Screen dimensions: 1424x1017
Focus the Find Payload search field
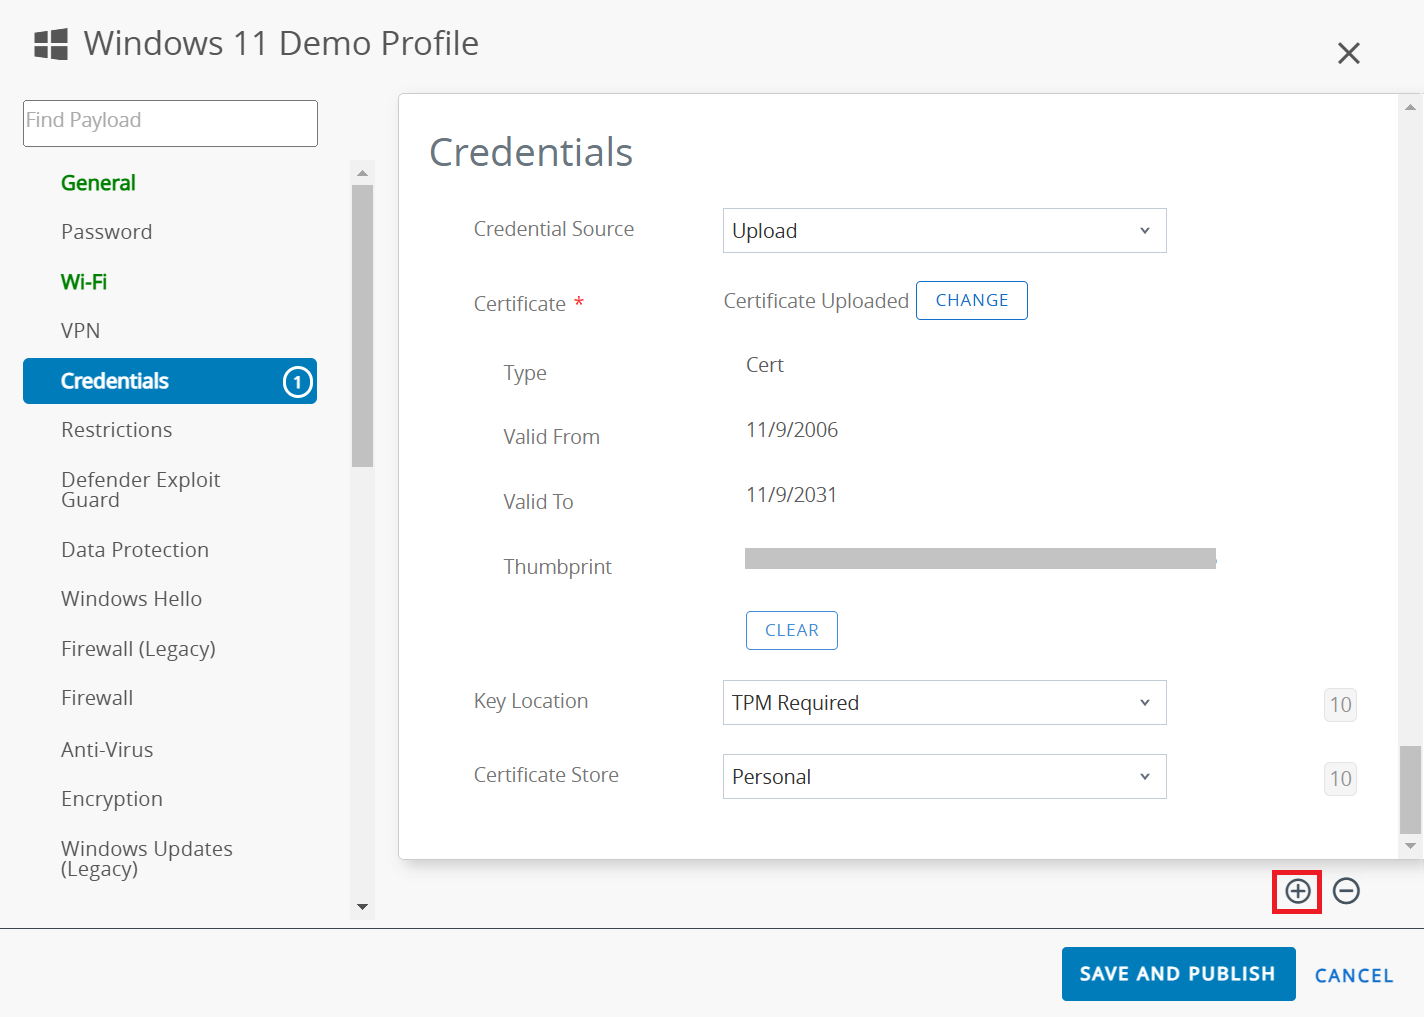click(170, 123)
